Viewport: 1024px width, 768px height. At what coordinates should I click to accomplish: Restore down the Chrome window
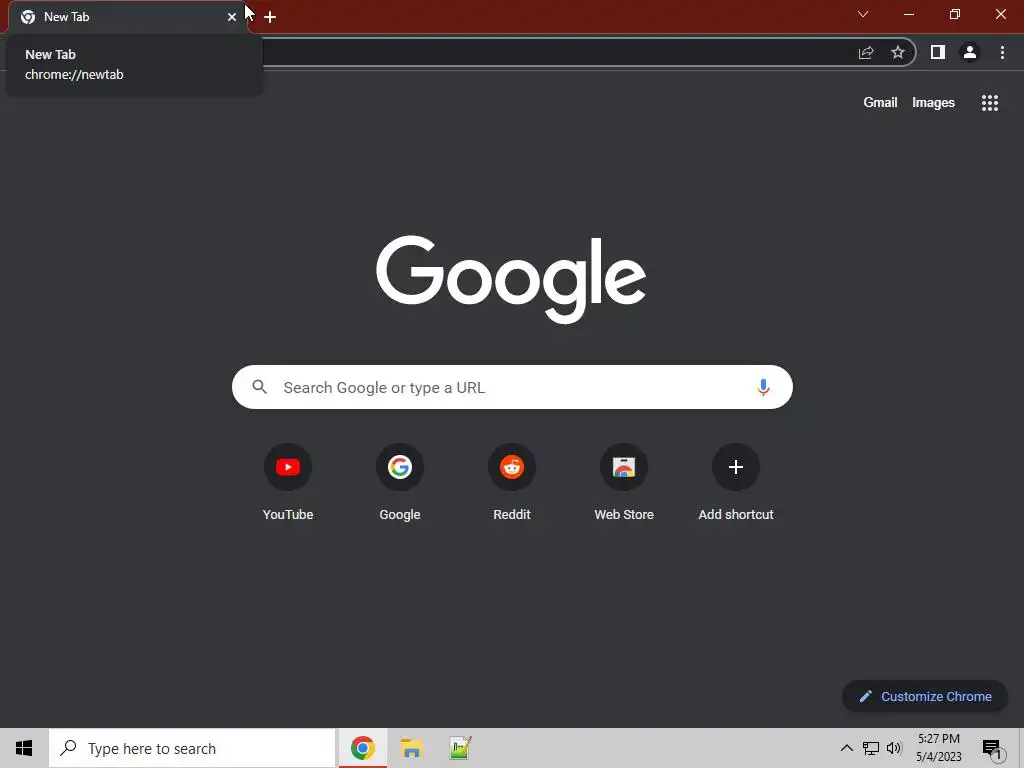click(955, 14)
